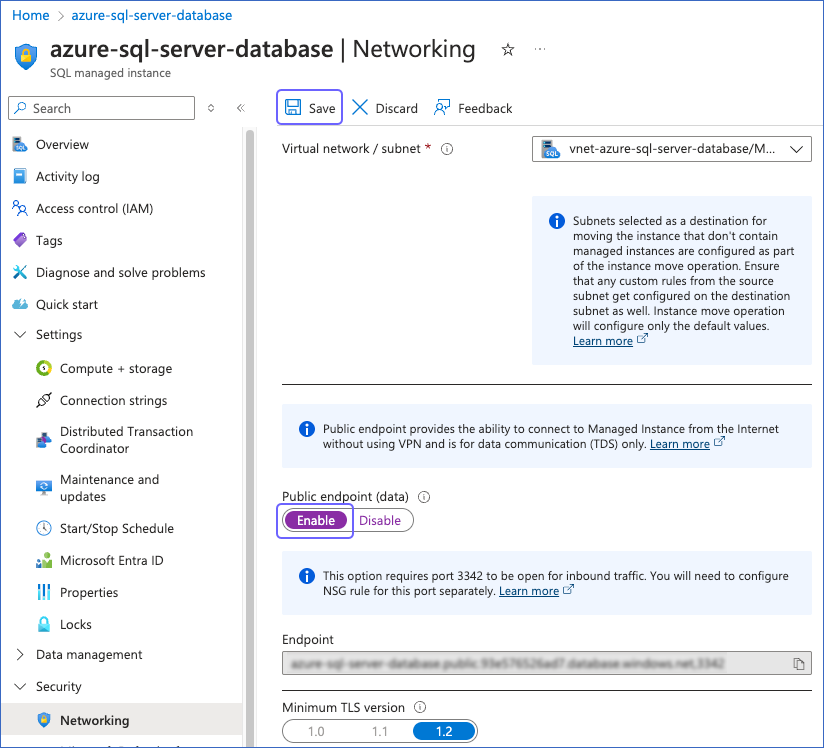Click the Networking shield icon in sidebar
This screenshot has height=748, width=824.
(x=44, y=720)
